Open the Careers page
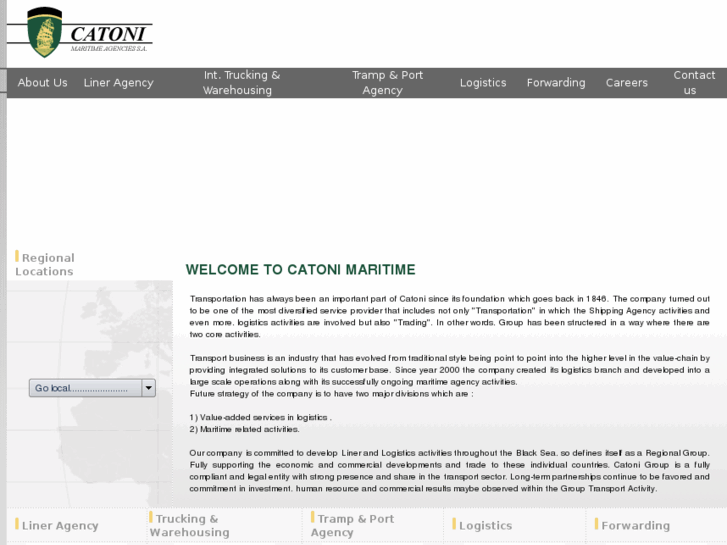The width and height of the screenshot is (727, 545). [x=626, y=83]
